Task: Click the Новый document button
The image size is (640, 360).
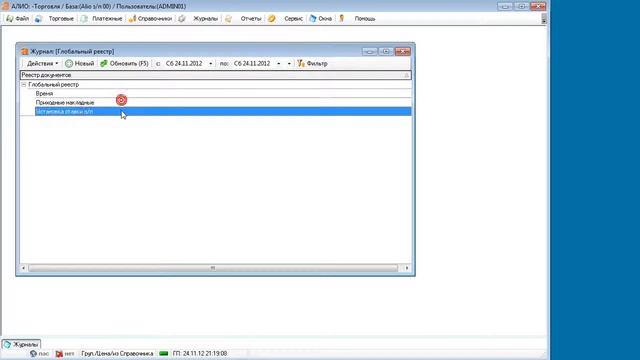Action: 80,64
